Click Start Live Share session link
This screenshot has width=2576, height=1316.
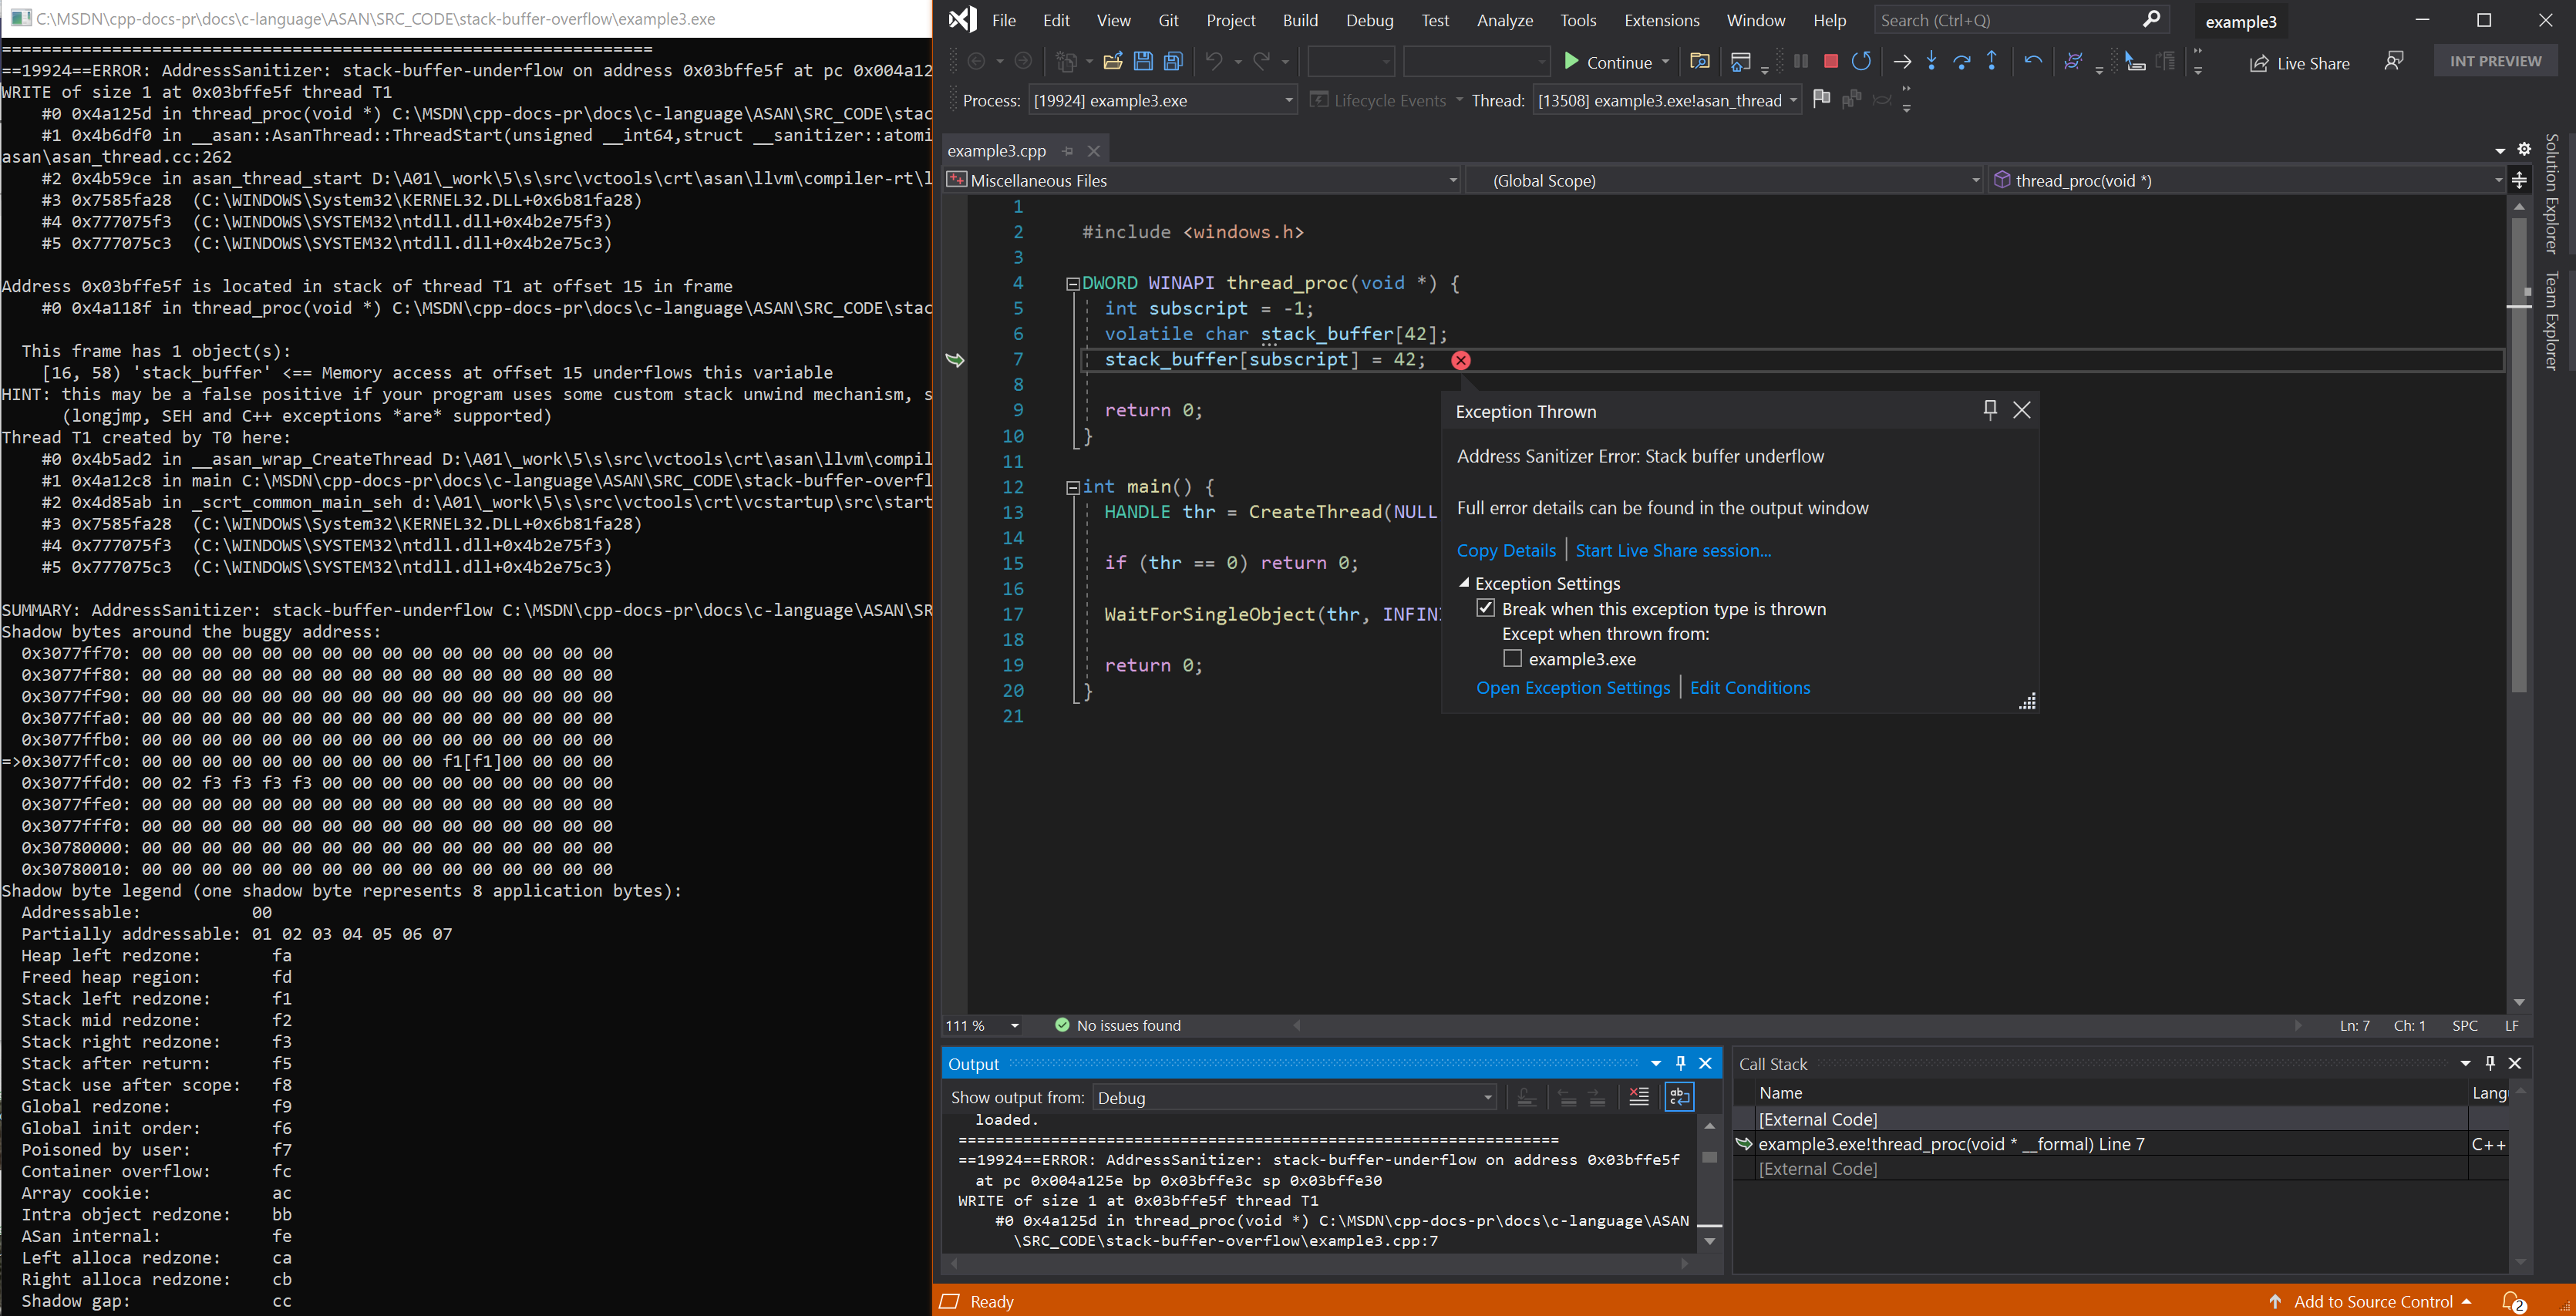(1672, 549)
